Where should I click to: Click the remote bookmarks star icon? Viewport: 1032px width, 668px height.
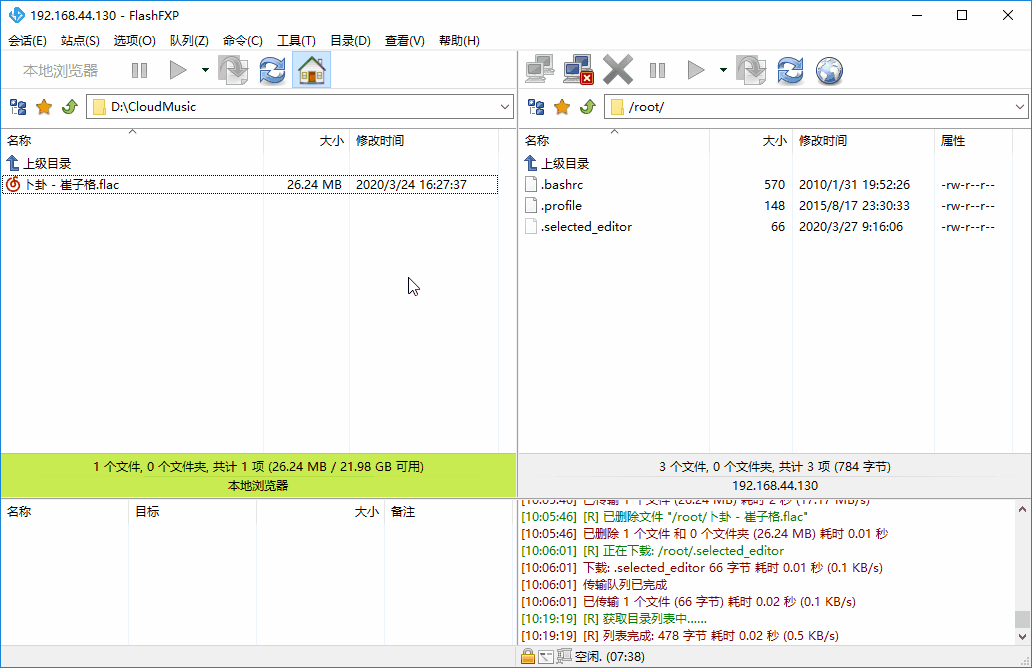[562, 107]
